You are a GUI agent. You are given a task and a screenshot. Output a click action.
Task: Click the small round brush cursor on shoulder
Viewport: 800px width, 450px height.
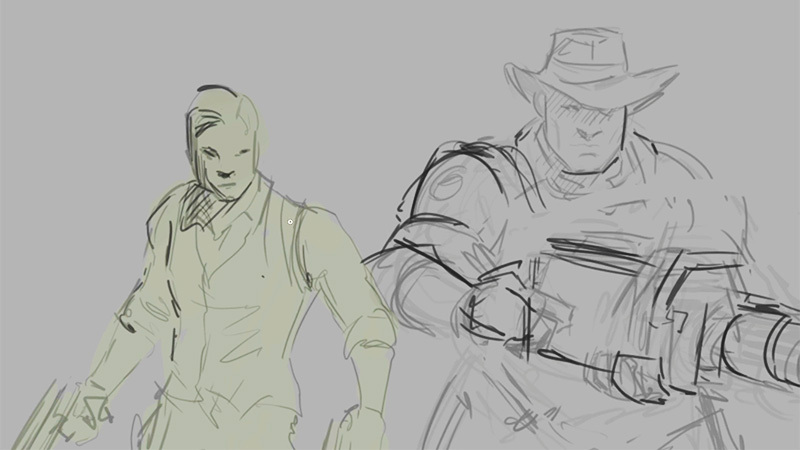coord(290,222)
